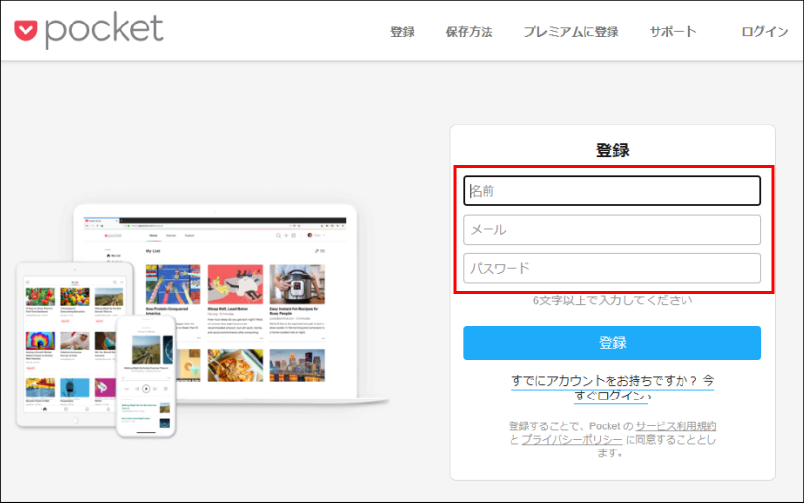This screenshot has height=503, width=804.
Task: Go to プレミアムに登録 in header
Action: [570, 32]
